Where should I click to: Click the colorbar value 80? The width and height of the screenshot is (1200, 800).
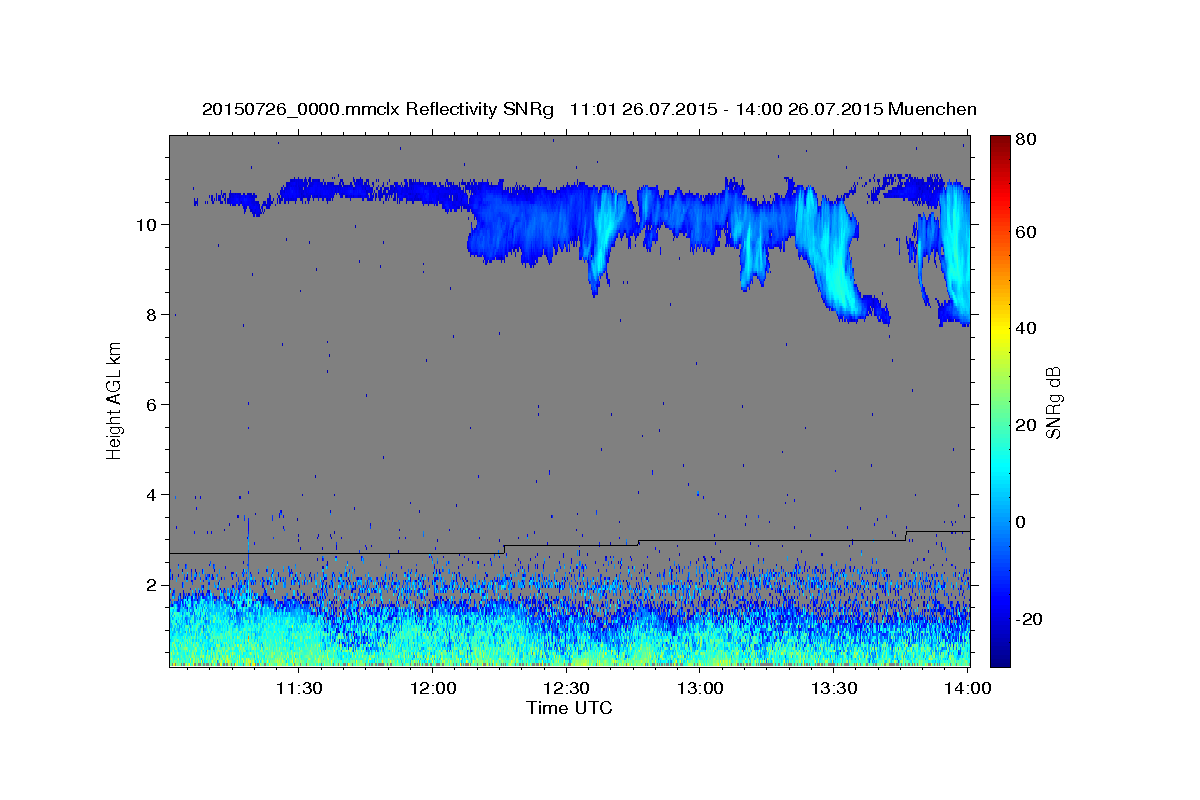pyautogui.click(x=1027, y=139)
